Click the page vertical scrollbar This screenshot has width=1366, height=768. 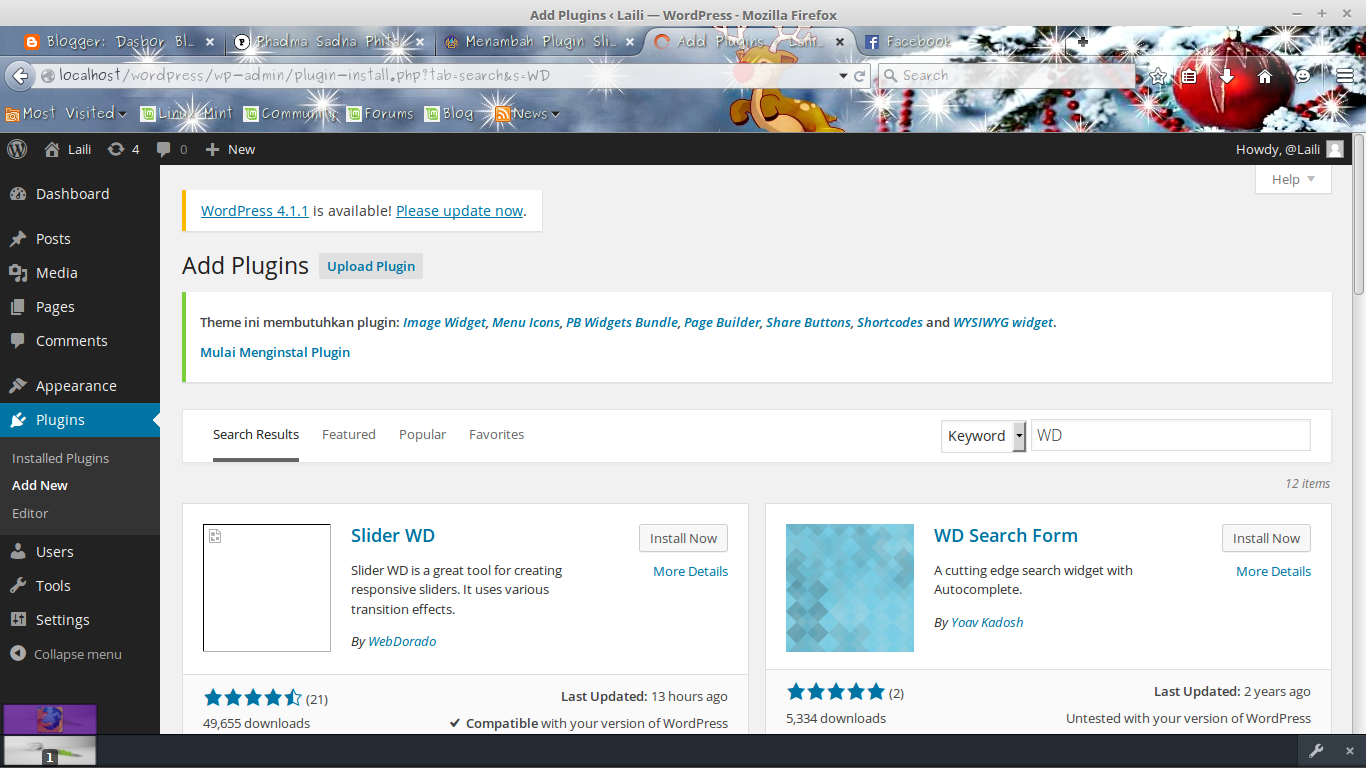1359,214
